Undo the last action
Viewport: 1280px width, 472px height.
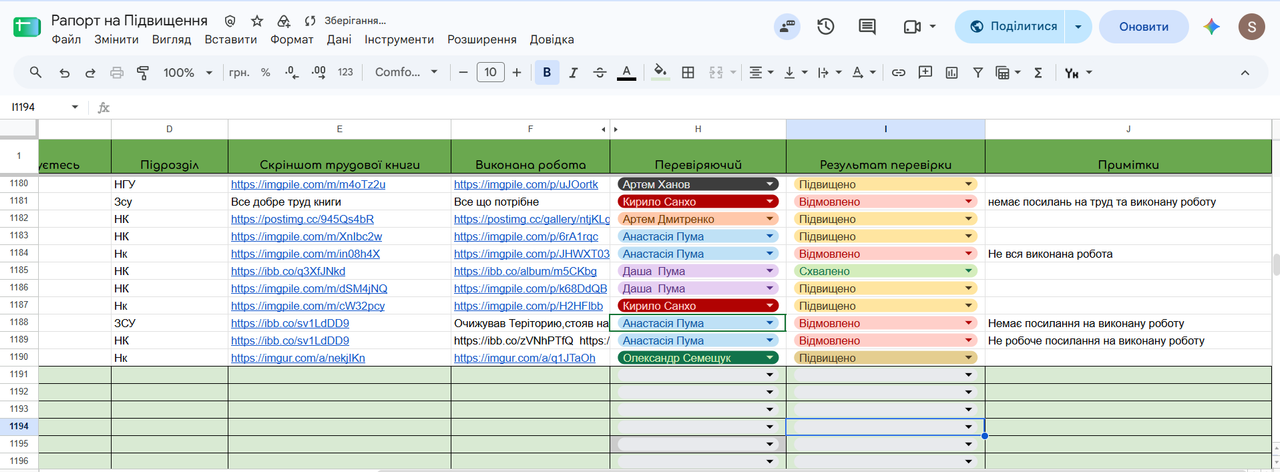[x=64, y=72]
